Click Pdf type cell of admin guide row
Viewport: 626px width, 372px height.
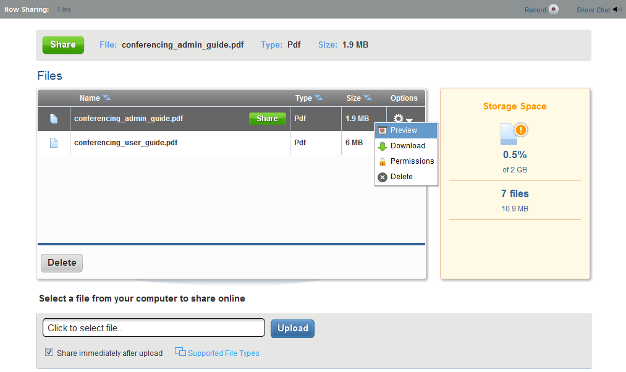300,119
